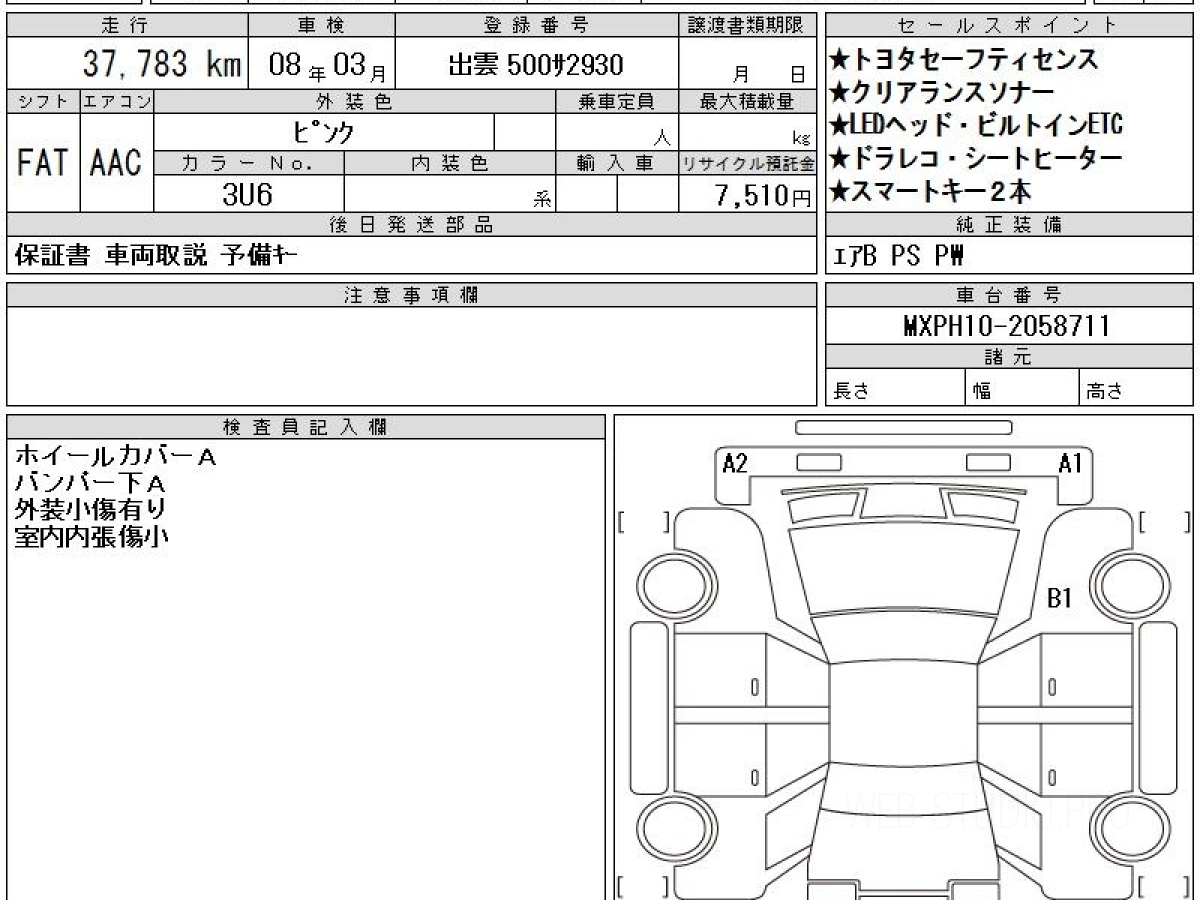Screen dimensions: 1200x900
Task: Click the 後日発送部品 header
Action: 411,225
